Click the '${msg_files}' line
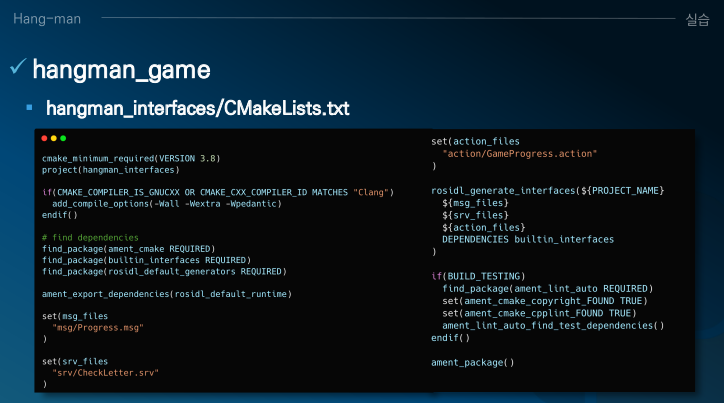 click(x=476, y=203)
